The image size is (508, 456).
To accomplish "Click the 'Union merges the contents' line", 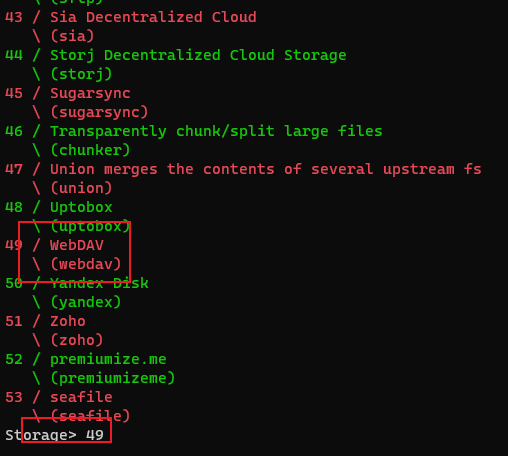I will (243, 169).
